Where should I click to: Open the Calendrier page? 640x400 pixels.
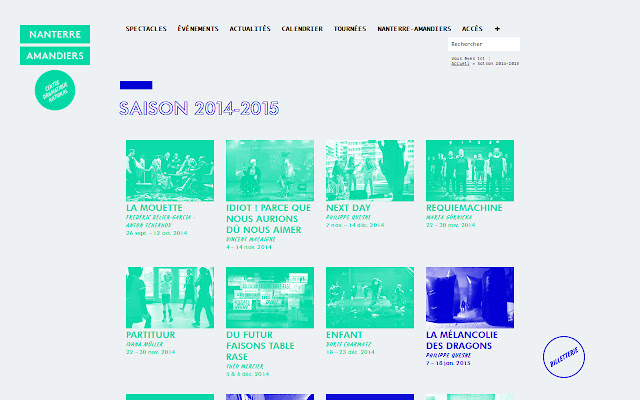click(x=302, y=29)
